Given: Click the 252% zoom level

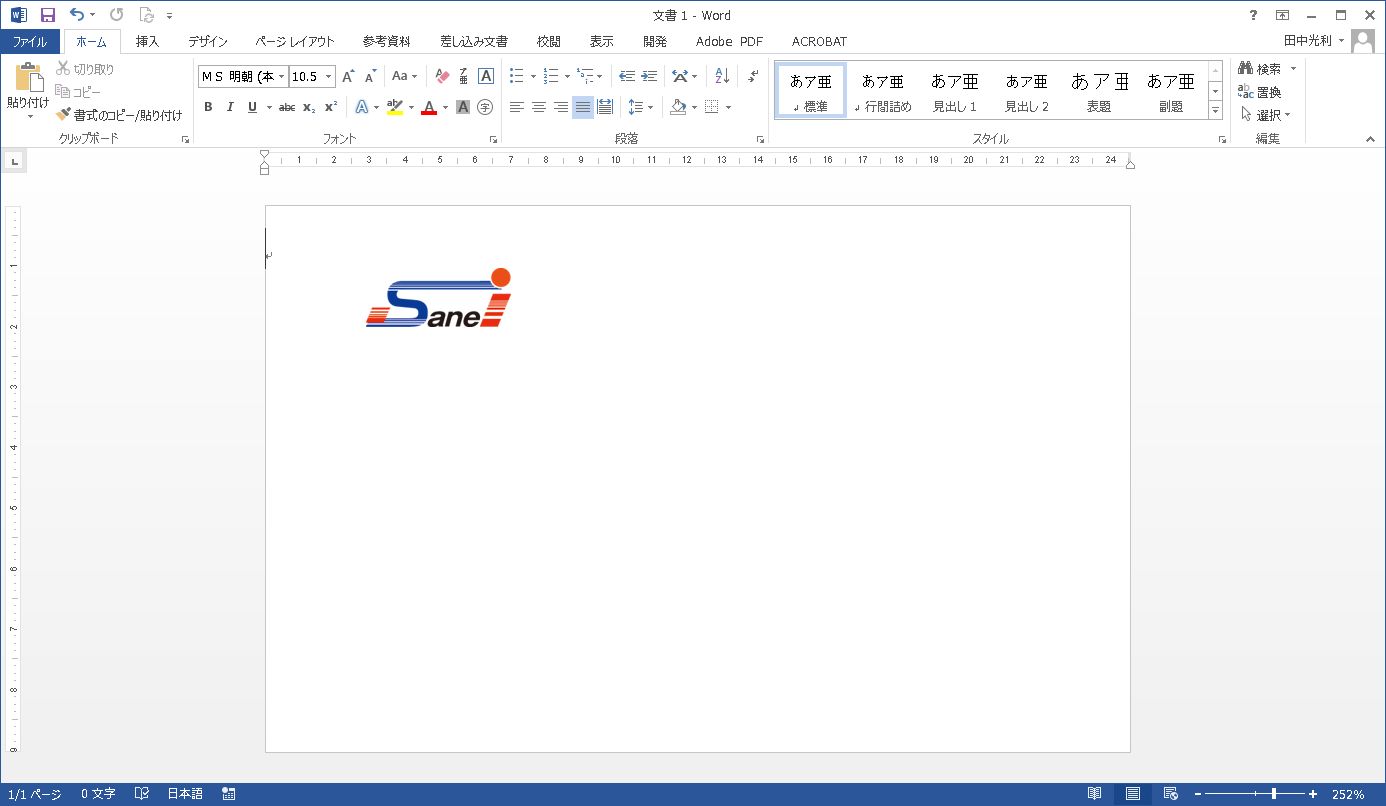Looking at the screenshot, I should click(x=1348, y=794).
